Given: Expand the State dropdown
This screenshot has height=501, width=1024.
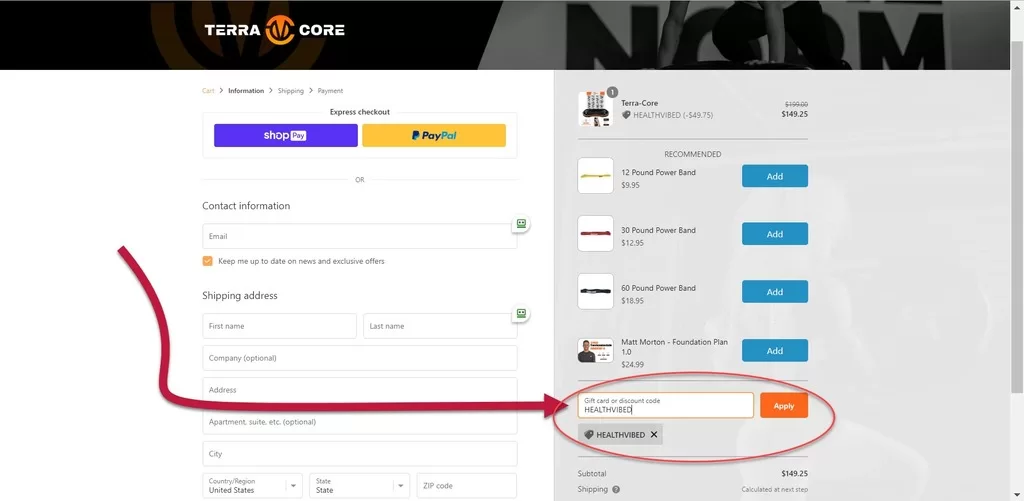Looking at the screenshot, I should [359, 486].
